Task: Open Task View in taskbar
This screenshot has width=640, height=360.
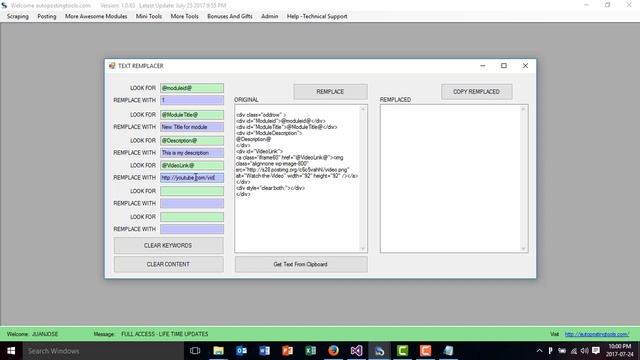Action: pos(195,351)
